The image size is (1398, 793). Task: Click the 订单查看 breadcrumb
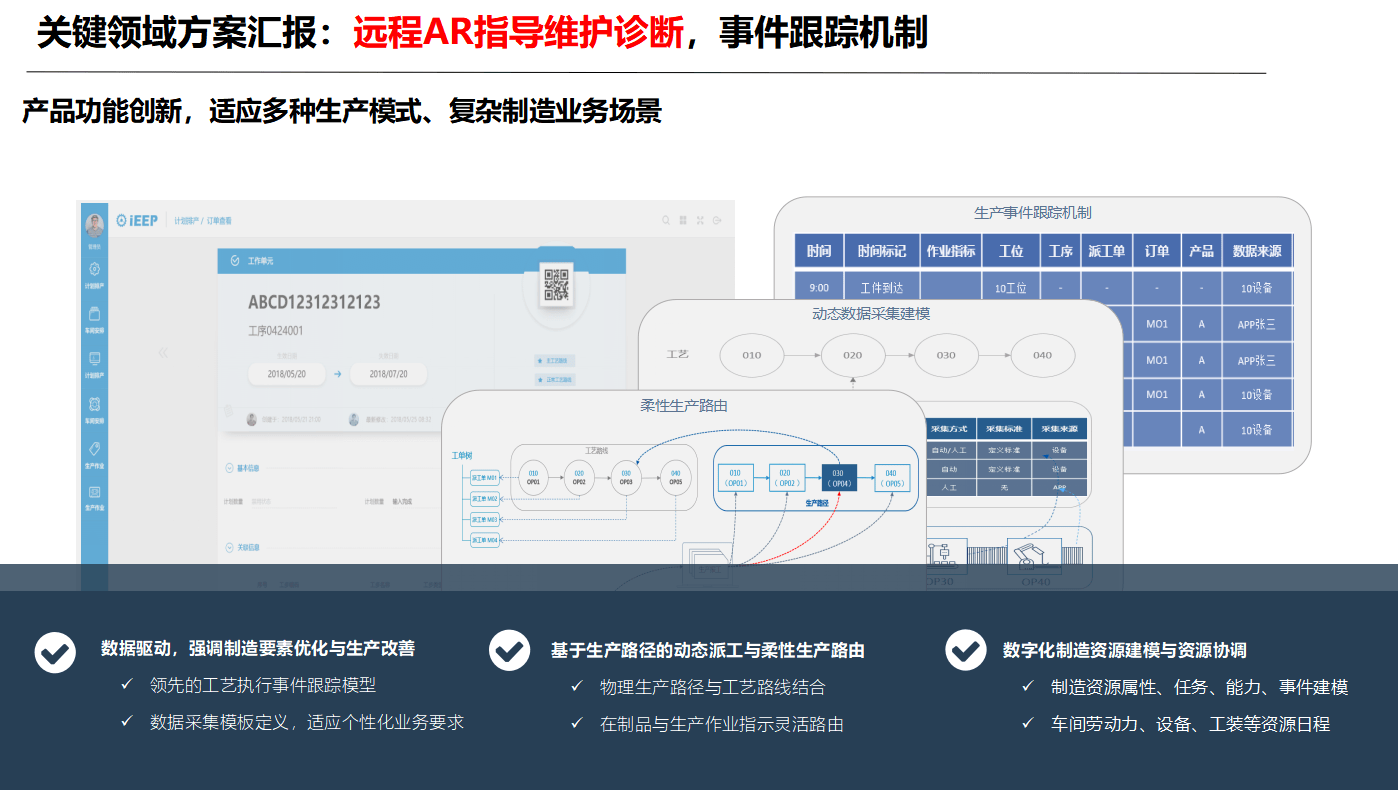(x=219, y=220)
